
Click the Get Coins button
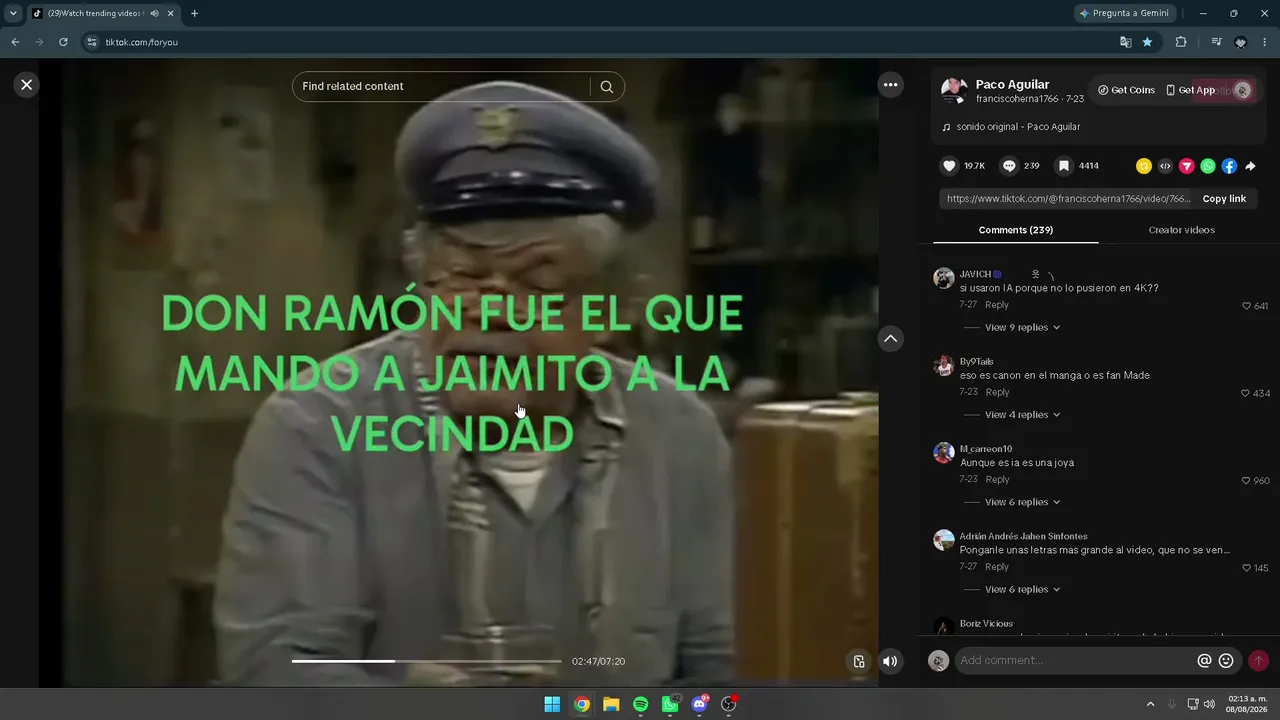(1126, 90)
